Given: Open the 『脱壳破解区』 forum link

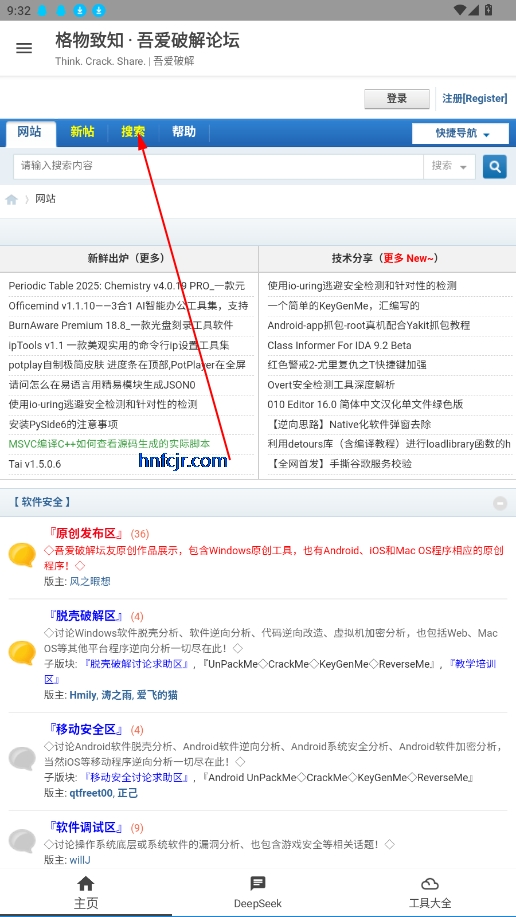Looking at the screenshot, I should (x=87, y=616).
